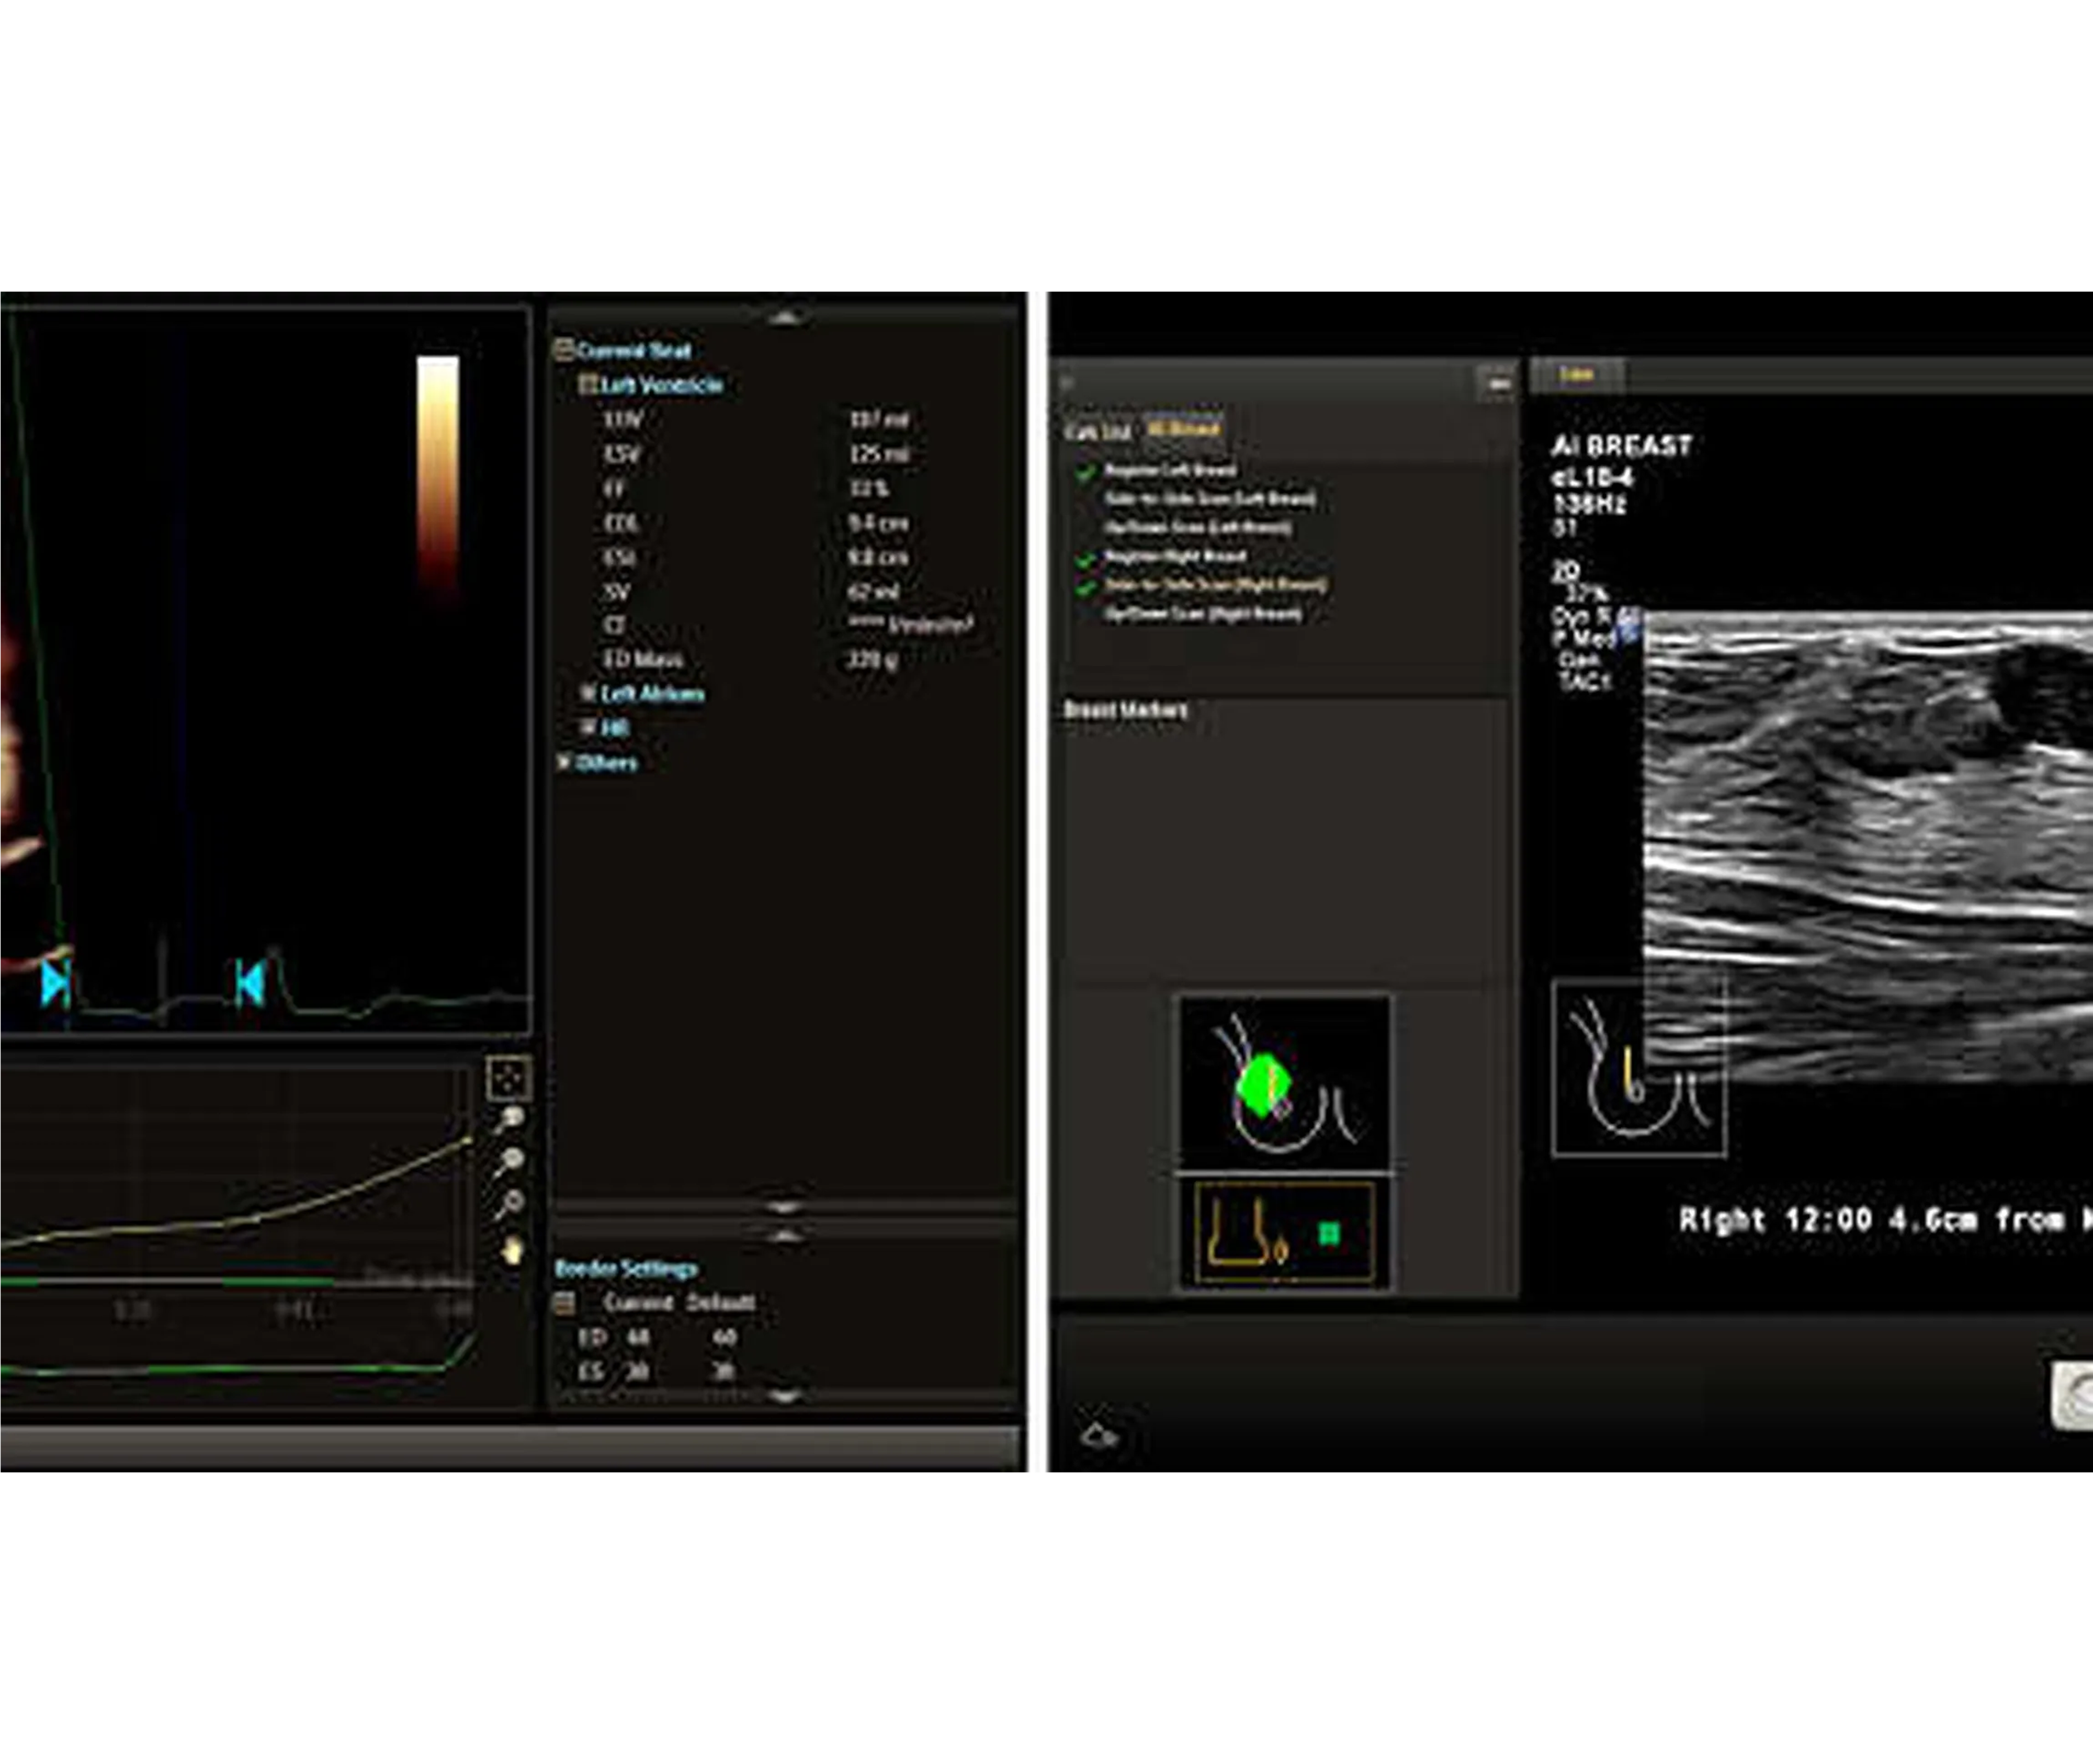This screenshot has height=1764, width=2093.
Task: Switch to the tab left of AI Breast
Action: (1097, 432)
